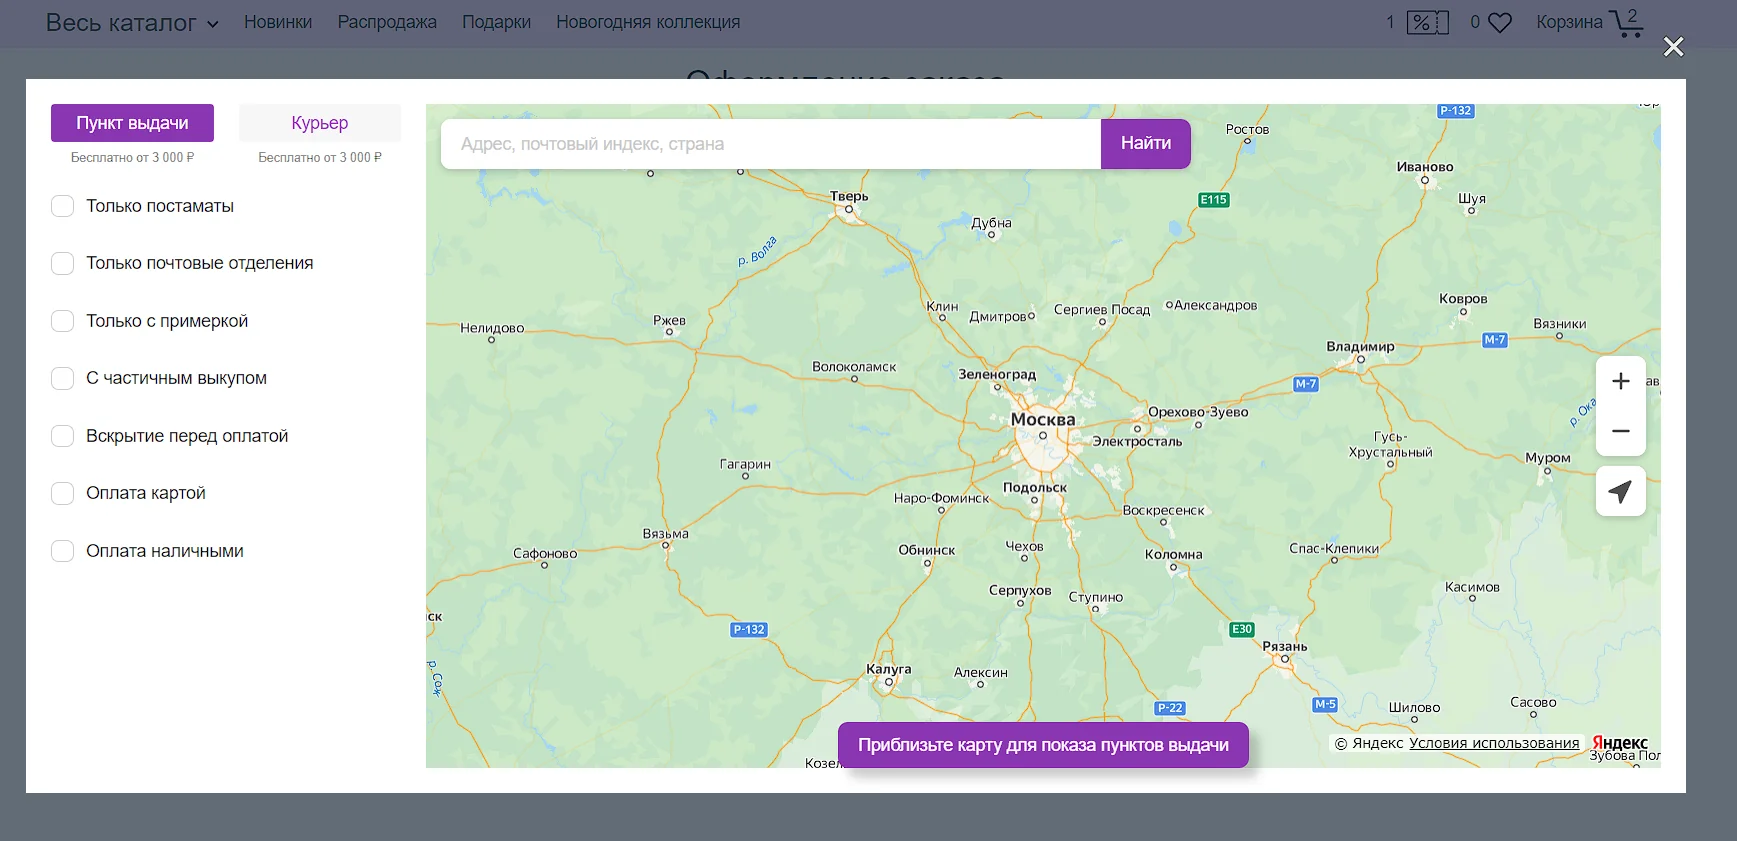Click the geolocation arrow icon on map
Image resolution: width=1737 pixels, height=841 pixels.
click(x=1620, y=491)
